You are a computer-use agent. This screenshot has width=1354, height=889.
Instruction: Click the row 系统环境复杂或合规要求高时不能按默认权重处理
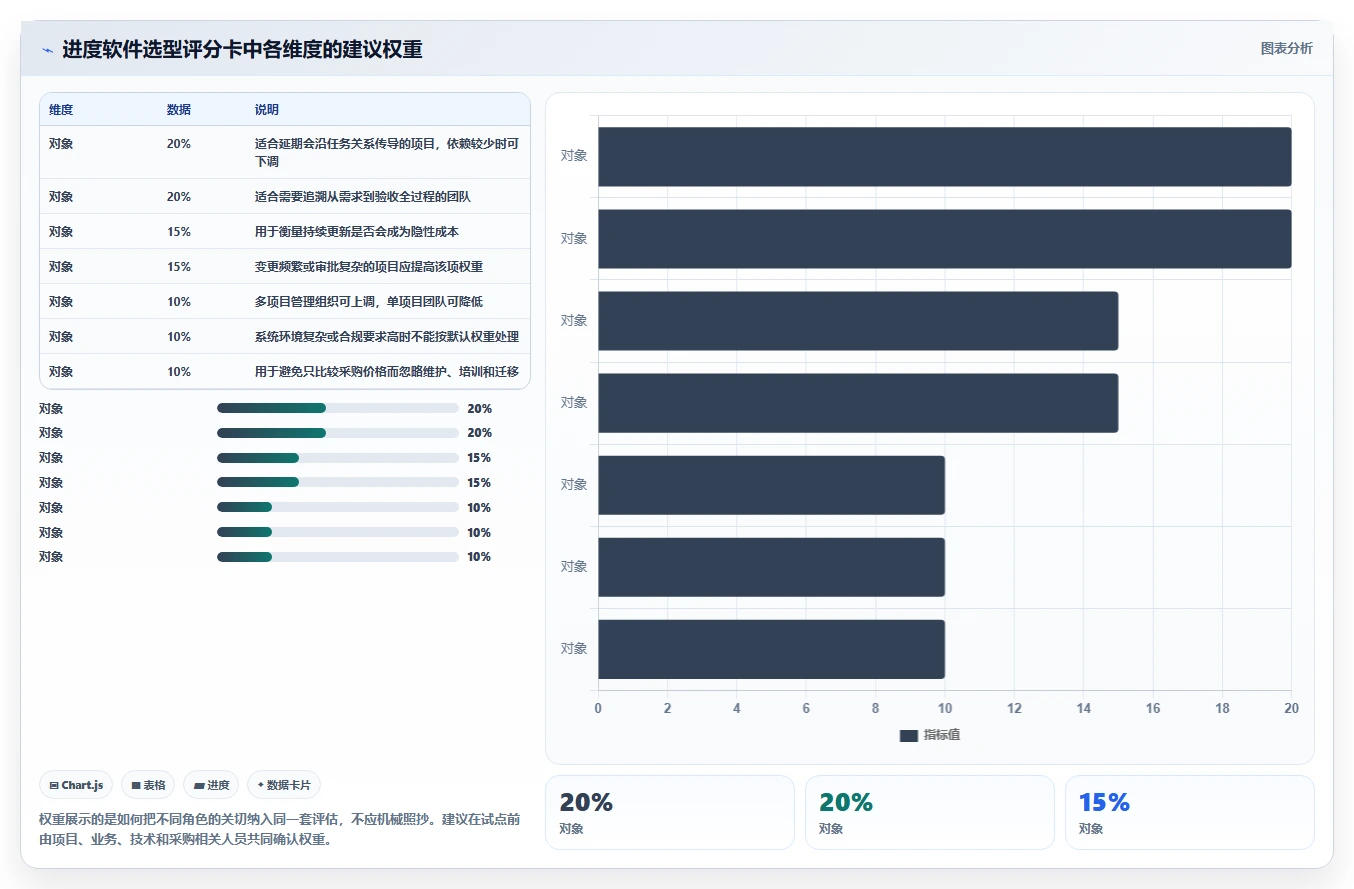(285, 336)
